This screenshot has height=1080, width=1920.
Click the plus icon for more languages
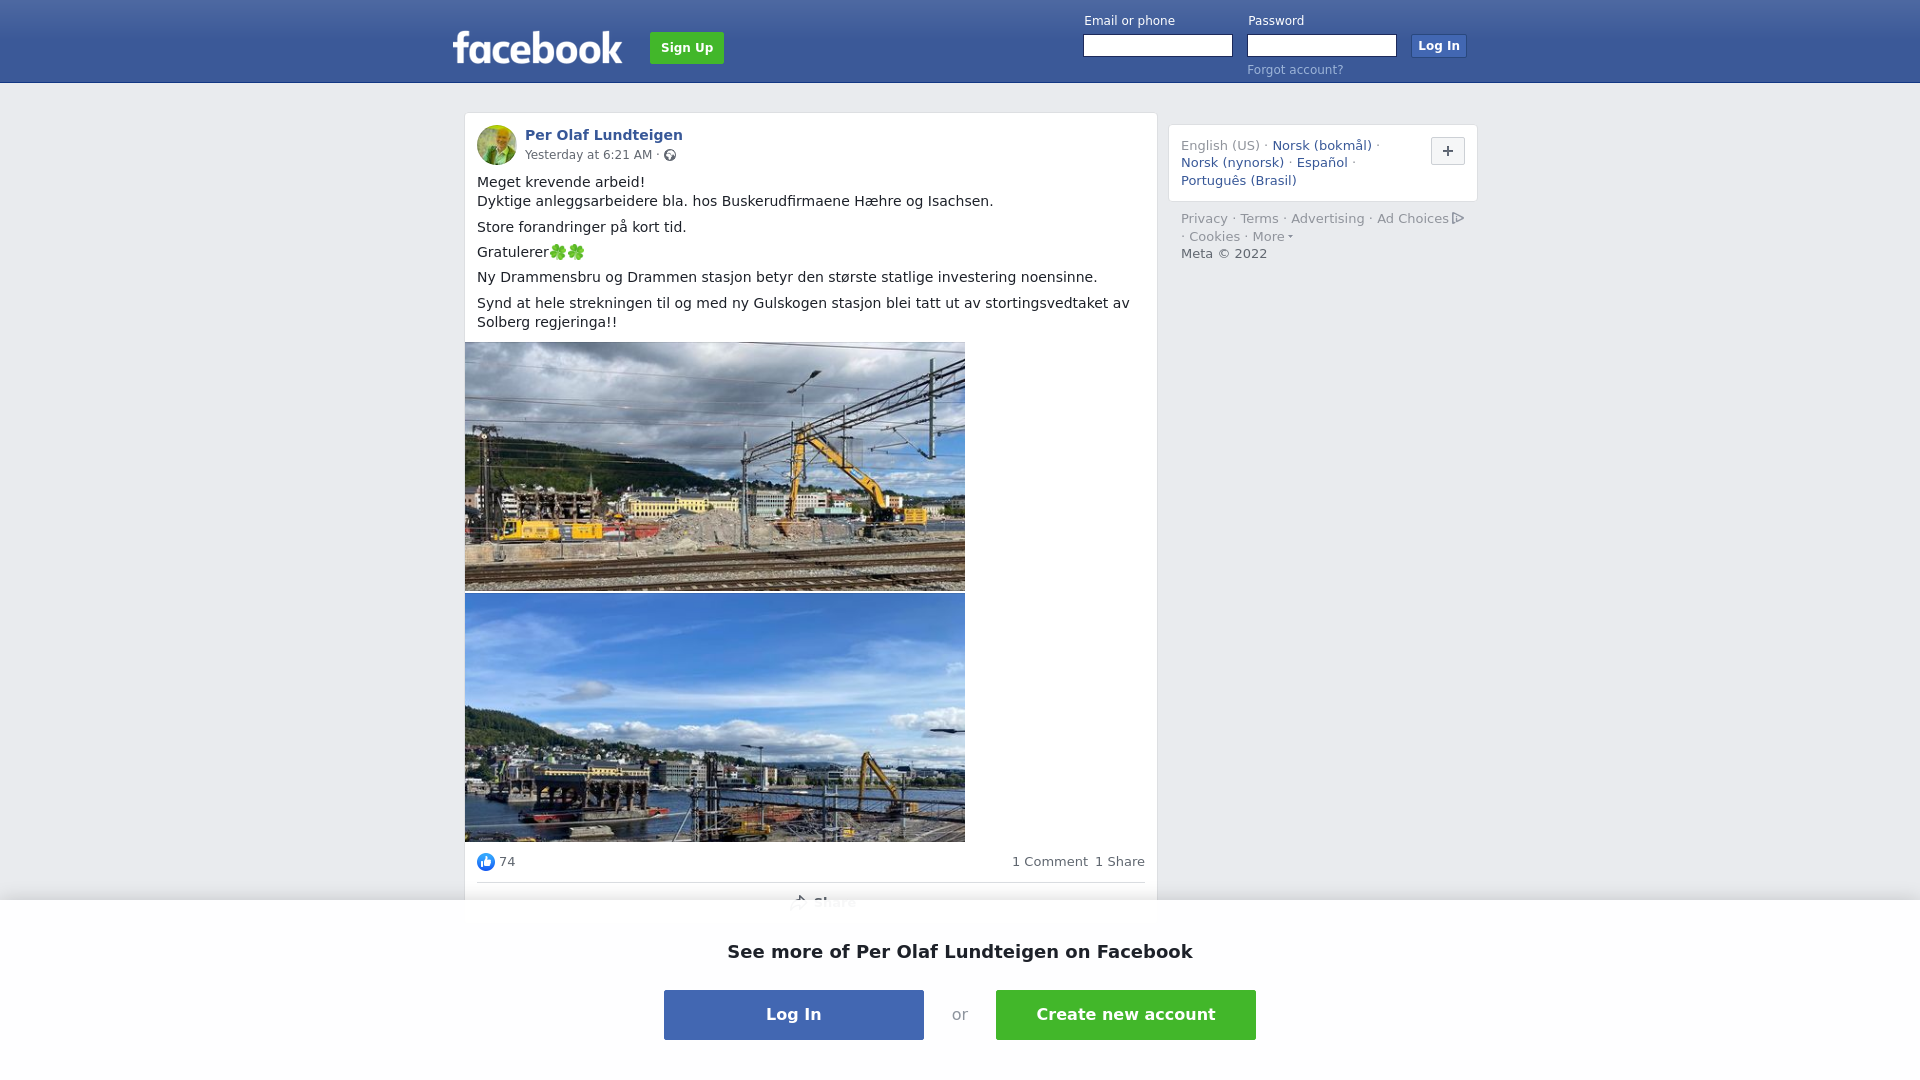1448,151
